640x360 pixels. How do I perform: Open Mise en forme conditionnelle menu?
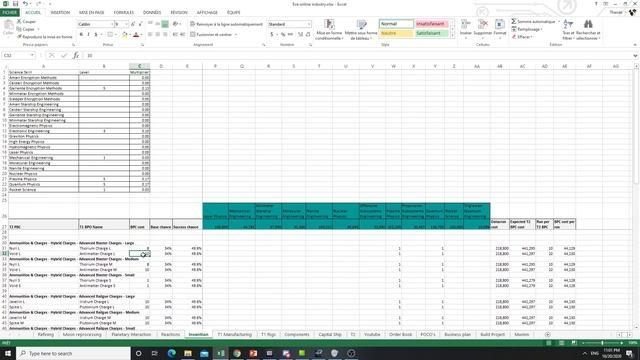329,29
